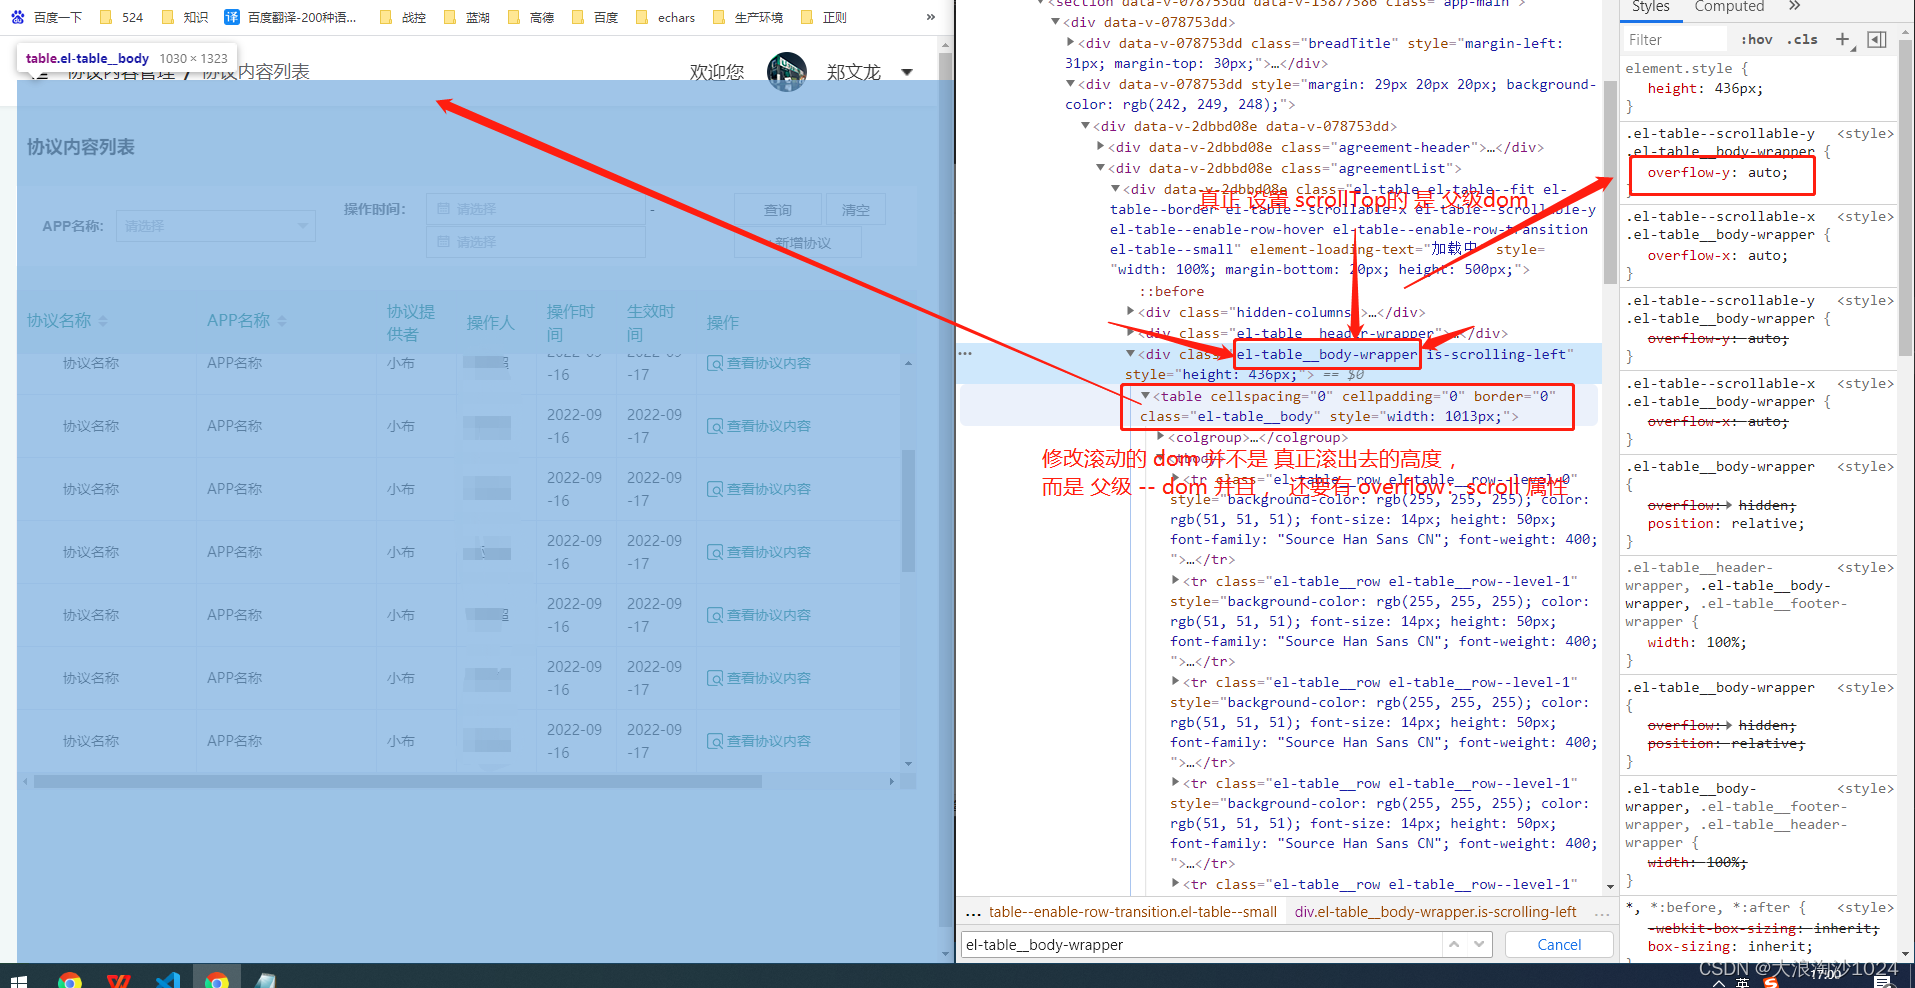The width and height of the screenshot is (1915, 988).
Task: Click the Elements tree vertical scrollbar
Action: (1610, 180)
